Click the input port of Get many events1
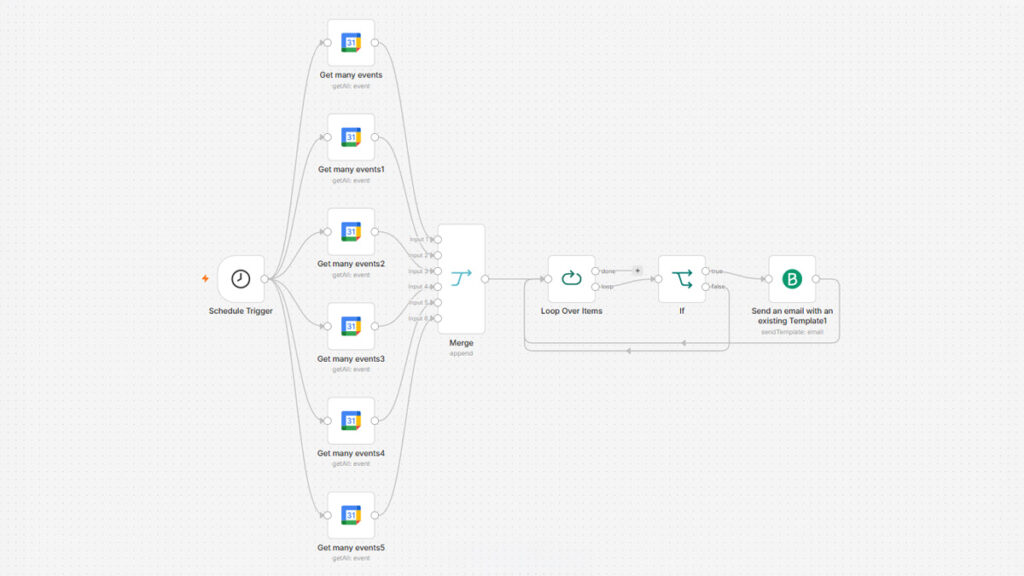Viewport: 1024px width, 576px height. point(327,137)
